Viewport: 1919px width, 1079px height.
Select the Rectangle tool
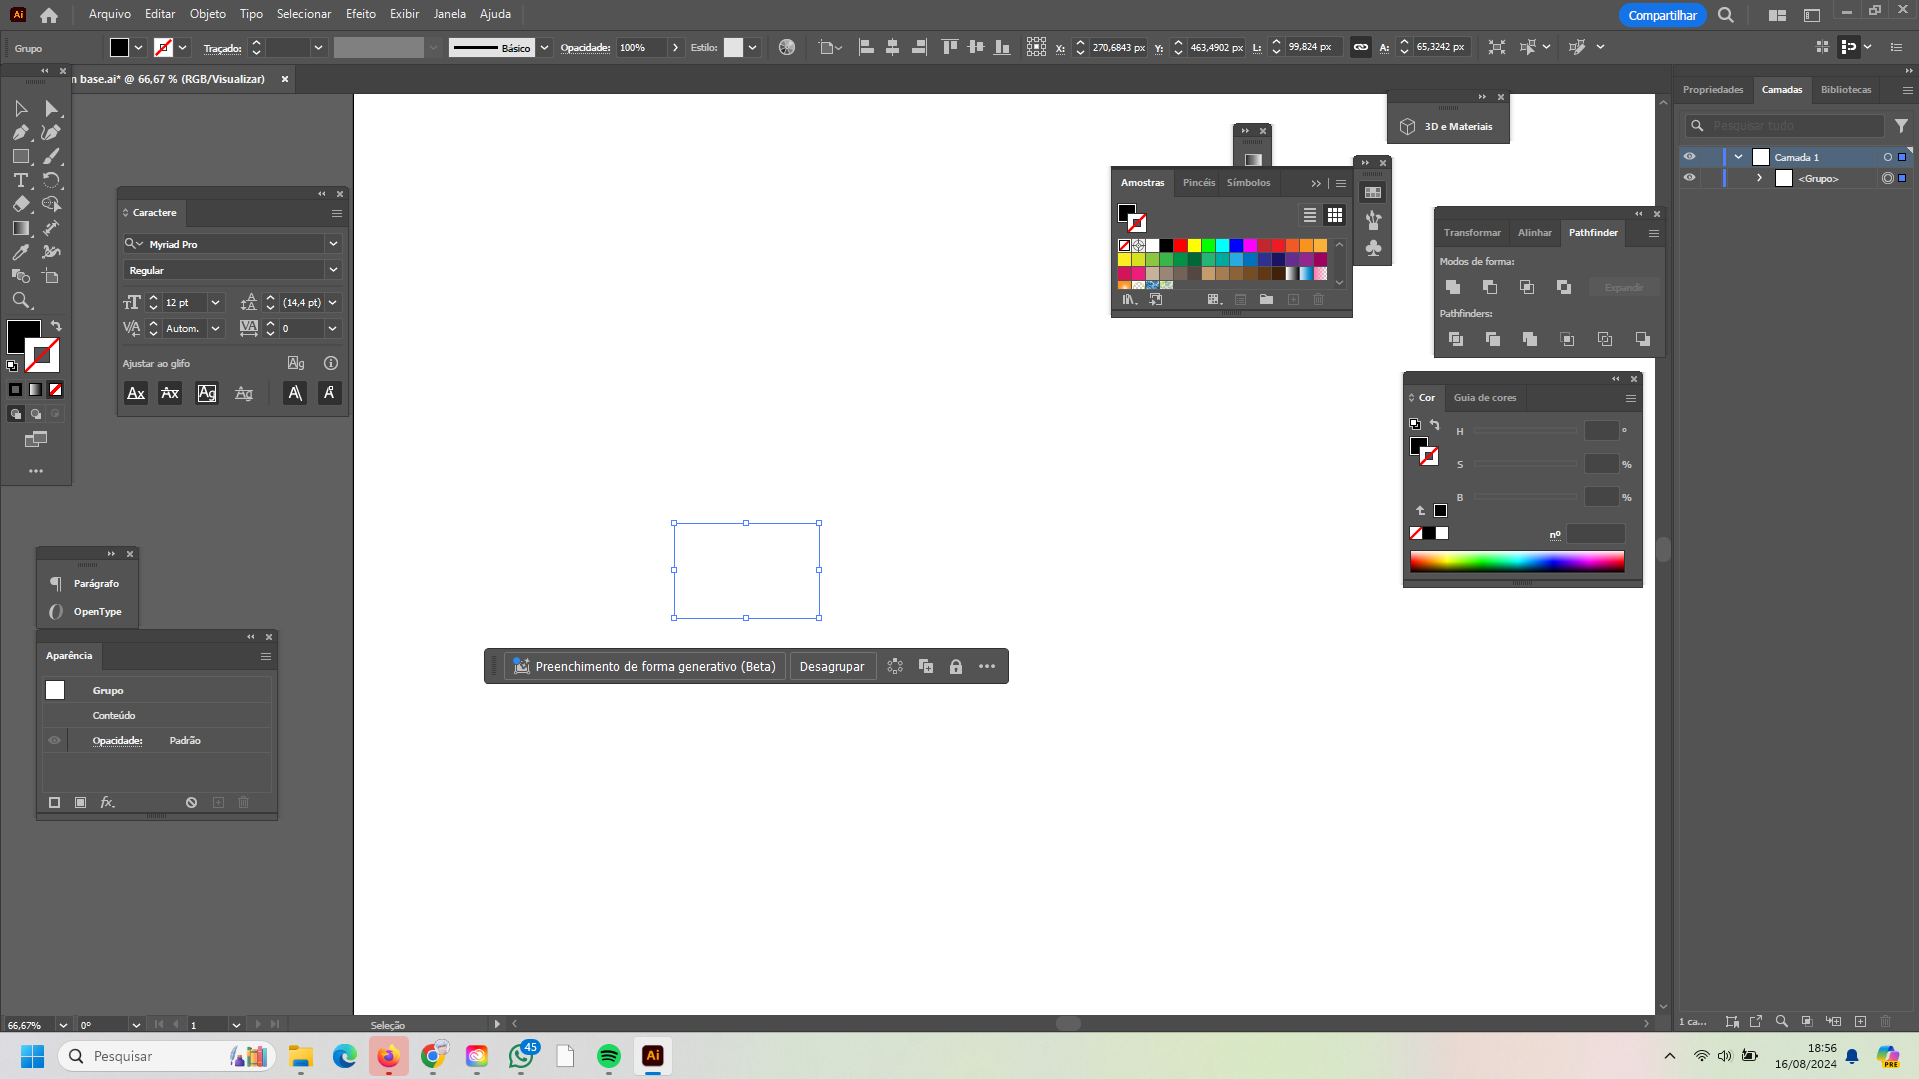[21, 156]
